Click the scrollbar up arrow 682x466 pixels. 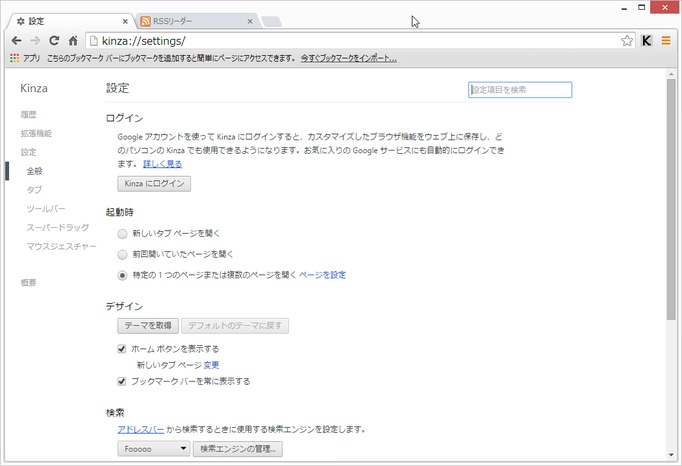pos(671,74)
